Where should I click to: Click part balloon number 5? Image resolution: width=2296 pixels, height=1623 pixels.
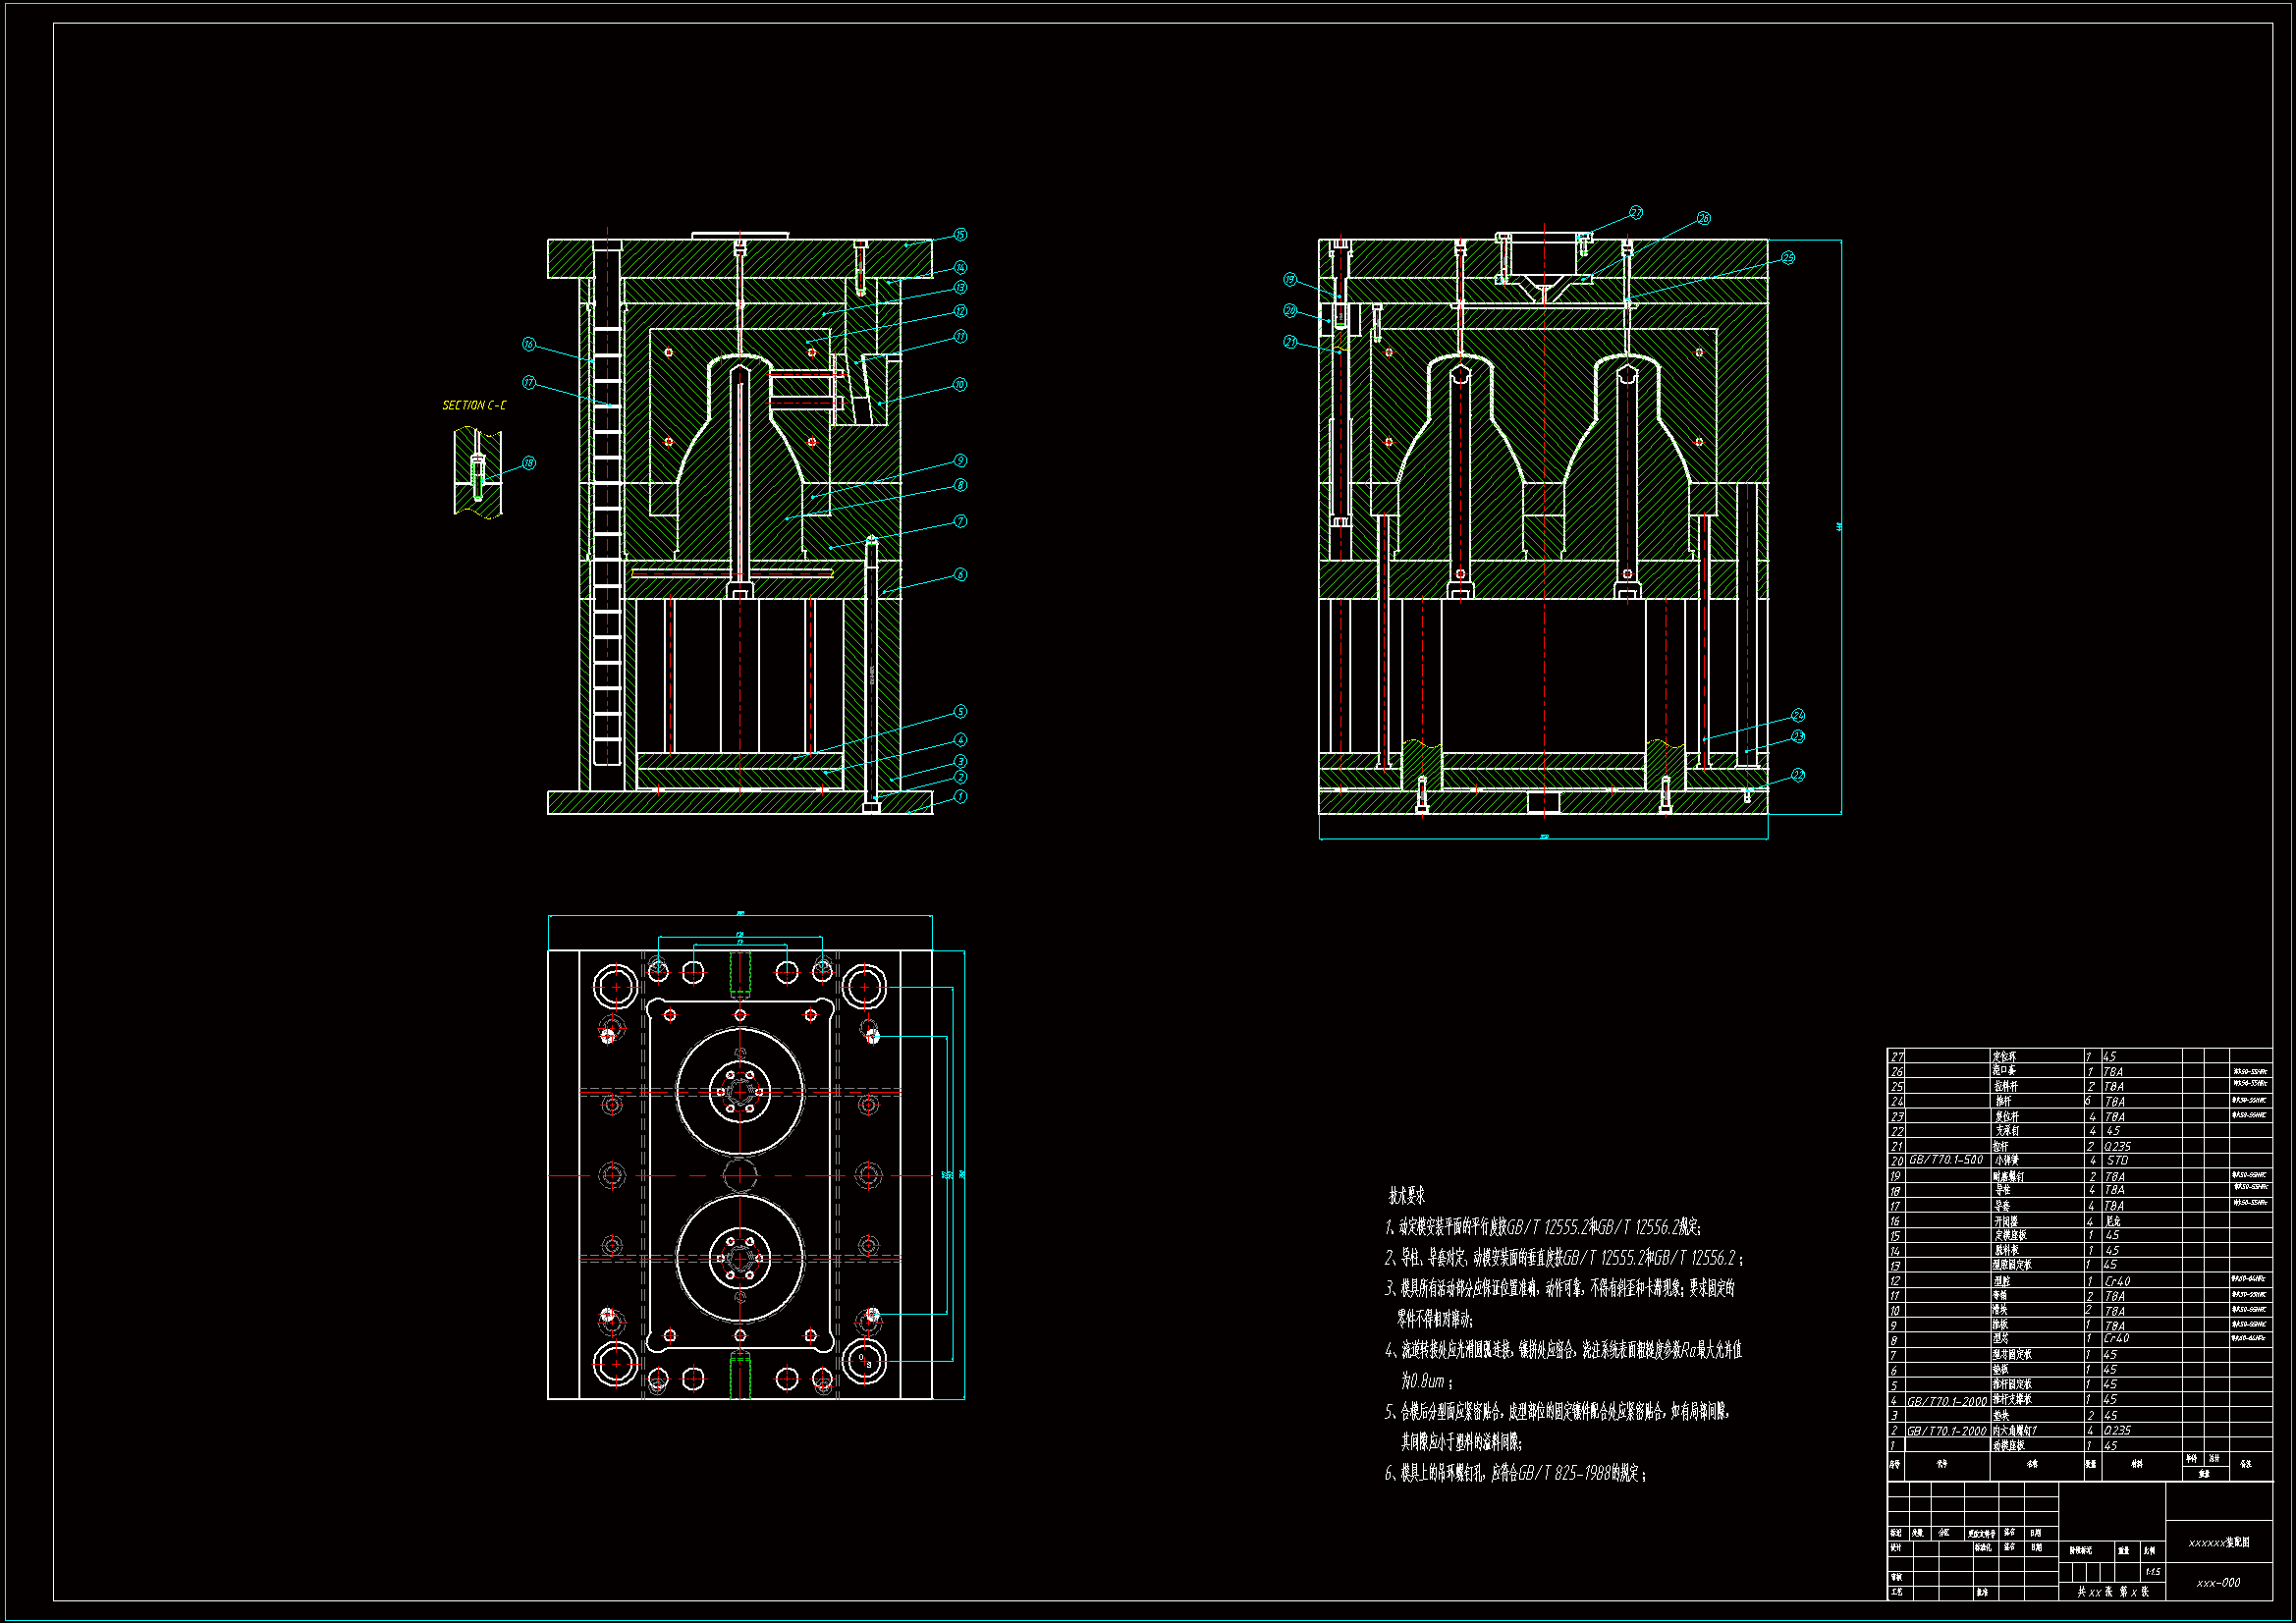coord(960,712)
